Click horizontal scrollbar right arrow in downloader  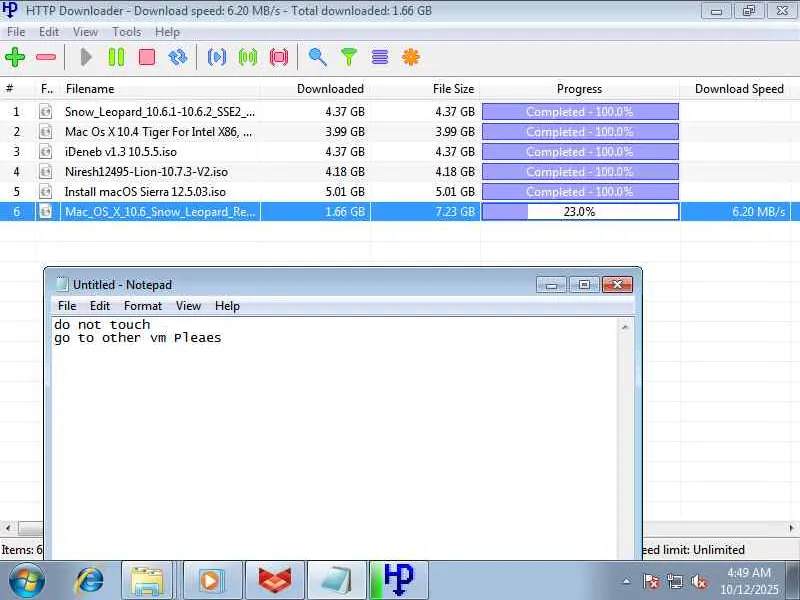(791, 528)
